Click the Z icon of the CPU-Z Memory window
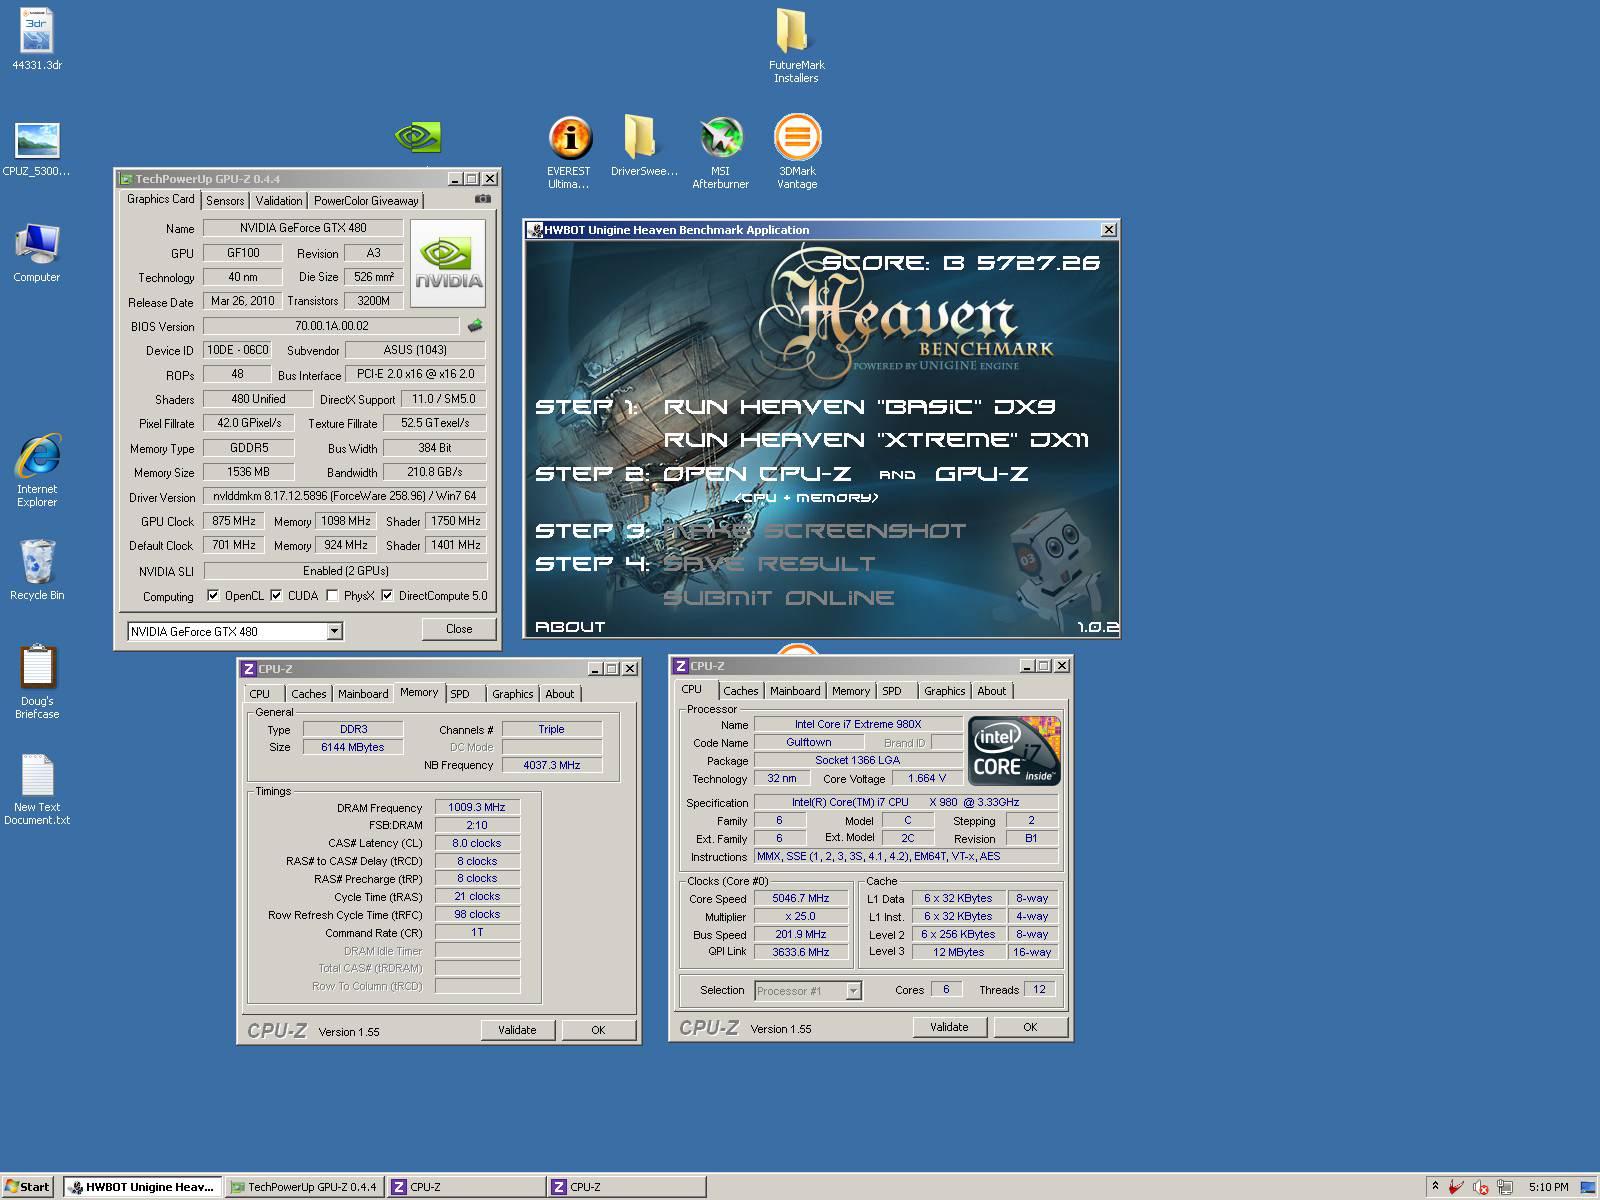The width and height of the screenshot is (1600, 1200). pyautogui.click(x=249, y=669)
